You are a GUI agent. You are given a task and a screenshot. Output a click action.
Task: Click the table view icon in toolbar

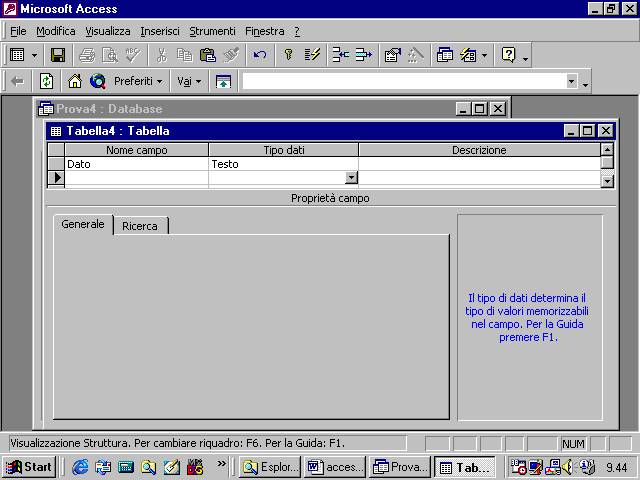tap(17, 55)
